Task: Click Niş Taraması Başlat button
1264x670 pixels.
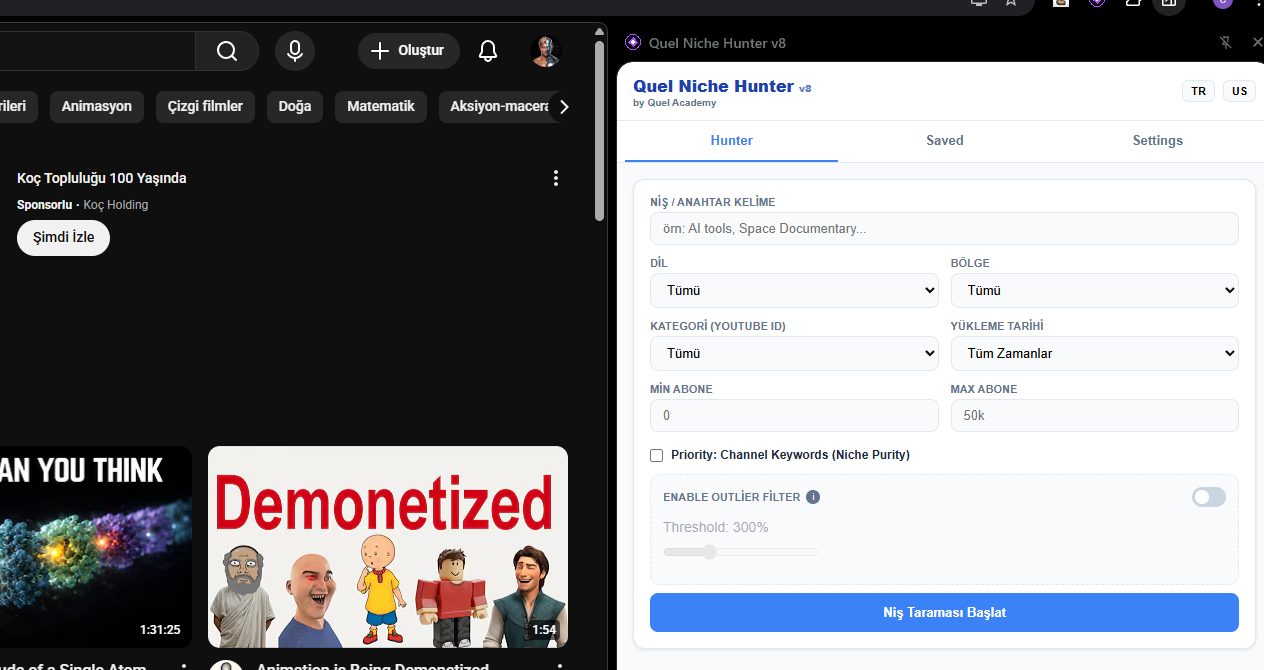Action: (944, 612)
